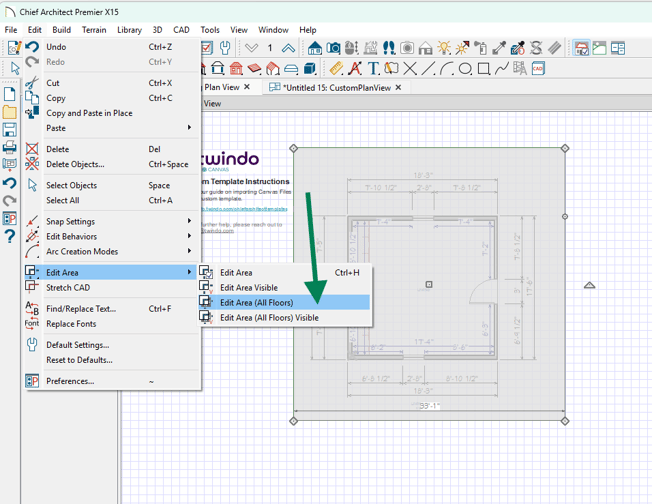
Task: Close the Untitled 15: CustomPlanView tab
Action: point(398,87)
